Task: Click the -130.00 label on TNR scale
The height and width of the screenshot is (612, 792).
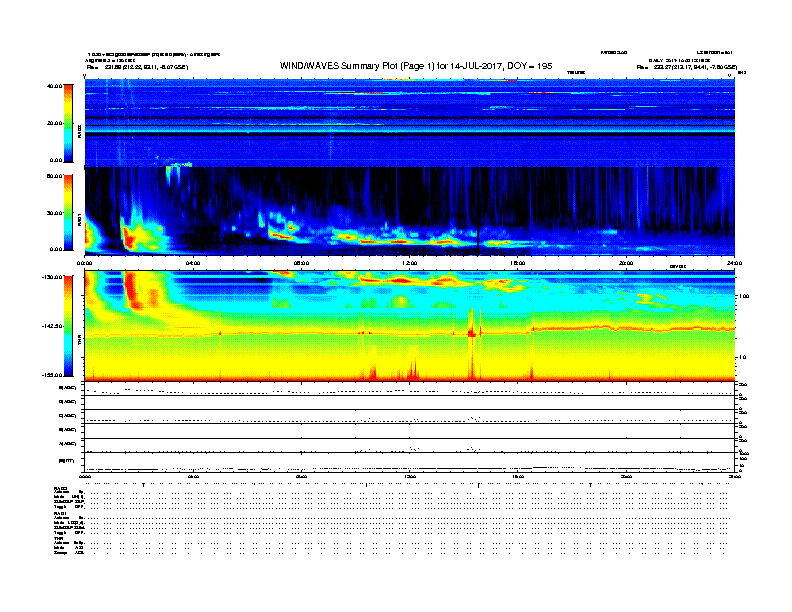Action: (x=53, y=277)
